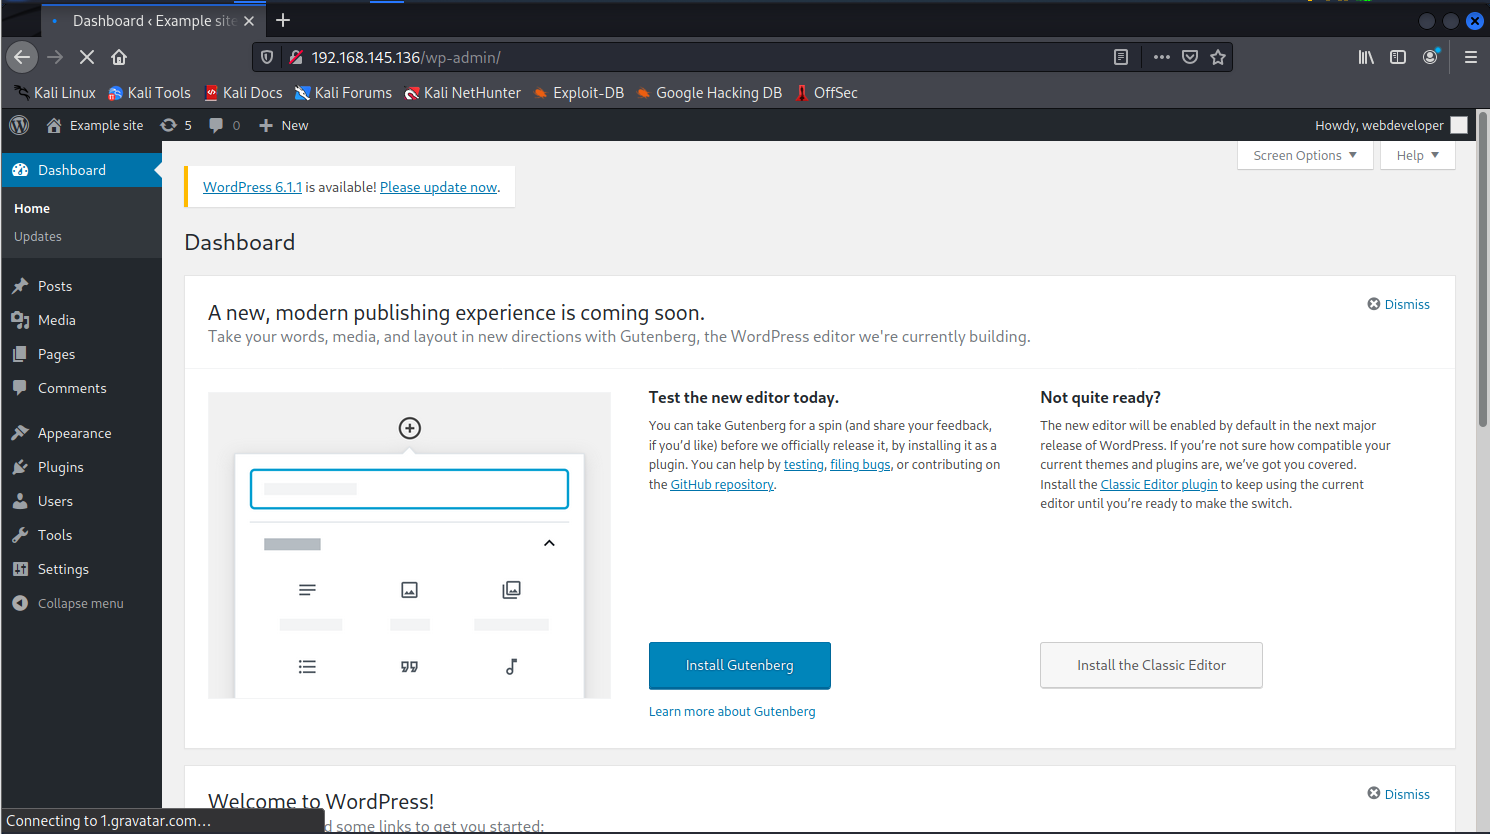
Task: Expand the Screen Options dropdown
Action: pos(1305,155)
